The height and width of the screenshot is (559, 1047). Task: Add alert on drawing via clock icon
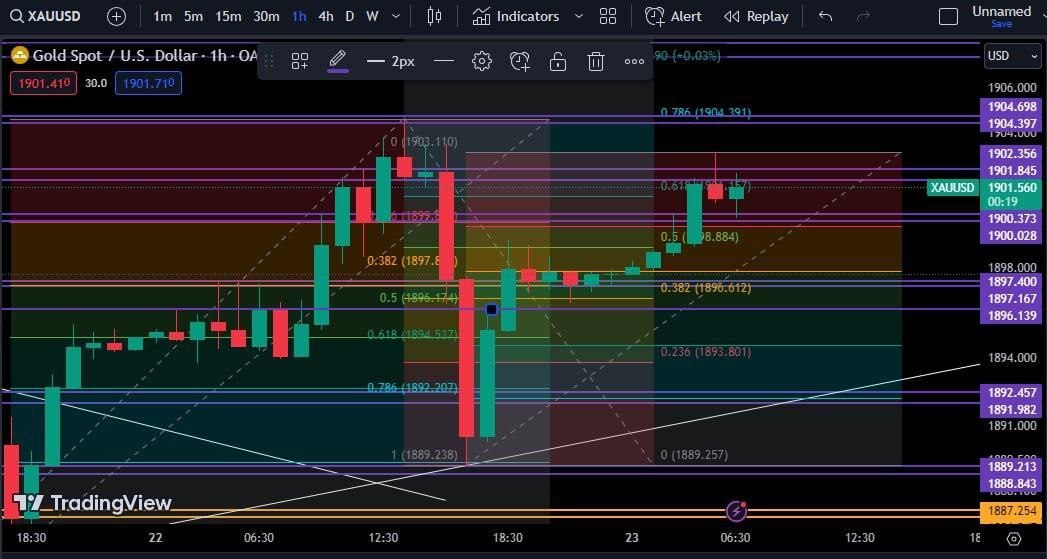pos(520,61)
